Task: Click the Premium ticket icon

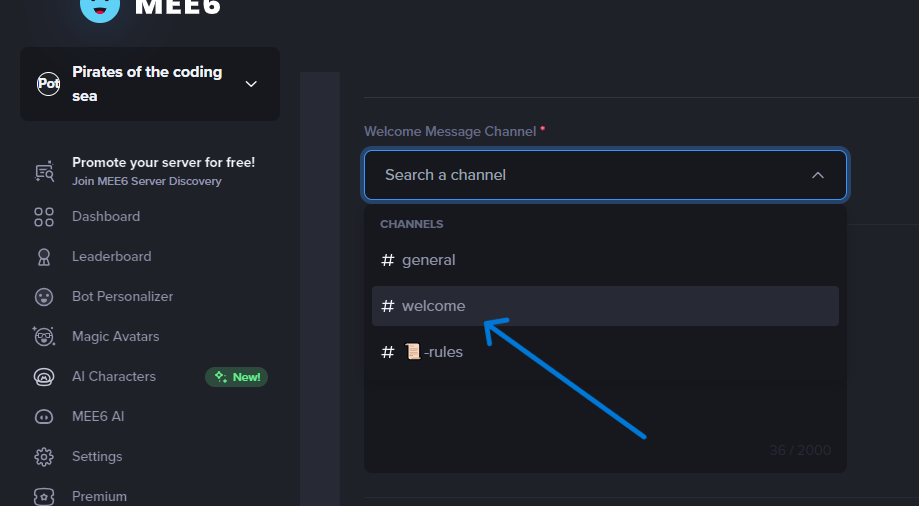Action: pos(44,496)
